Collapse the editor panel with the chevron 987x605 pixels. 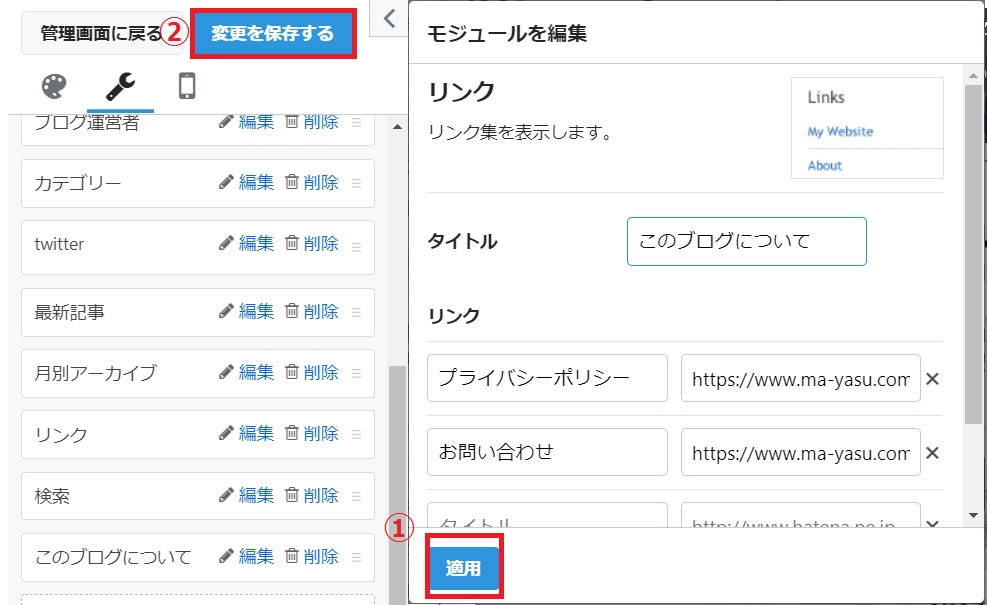pos(389,18)
